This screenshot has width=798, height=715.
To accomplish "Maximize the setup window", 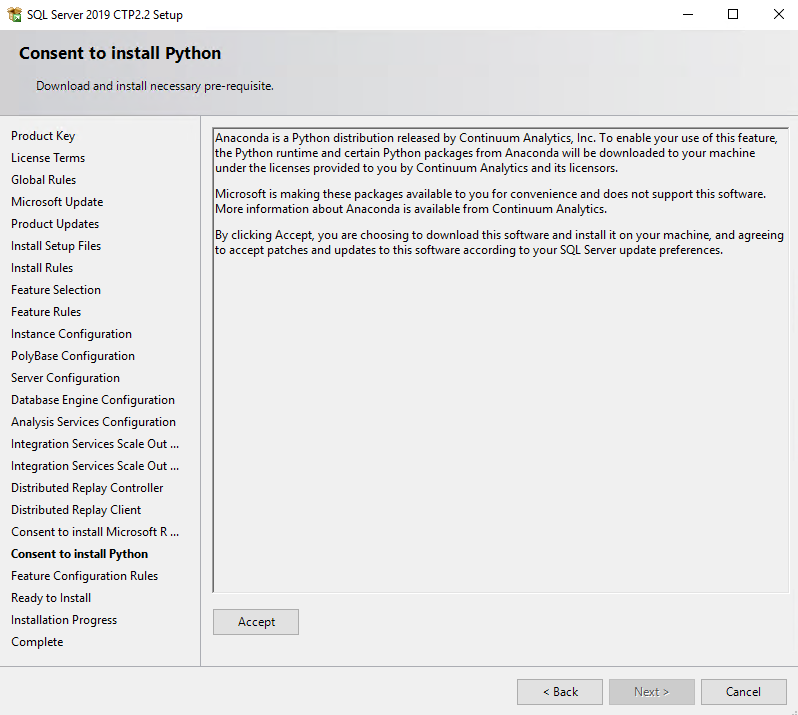I will [733, 14].
